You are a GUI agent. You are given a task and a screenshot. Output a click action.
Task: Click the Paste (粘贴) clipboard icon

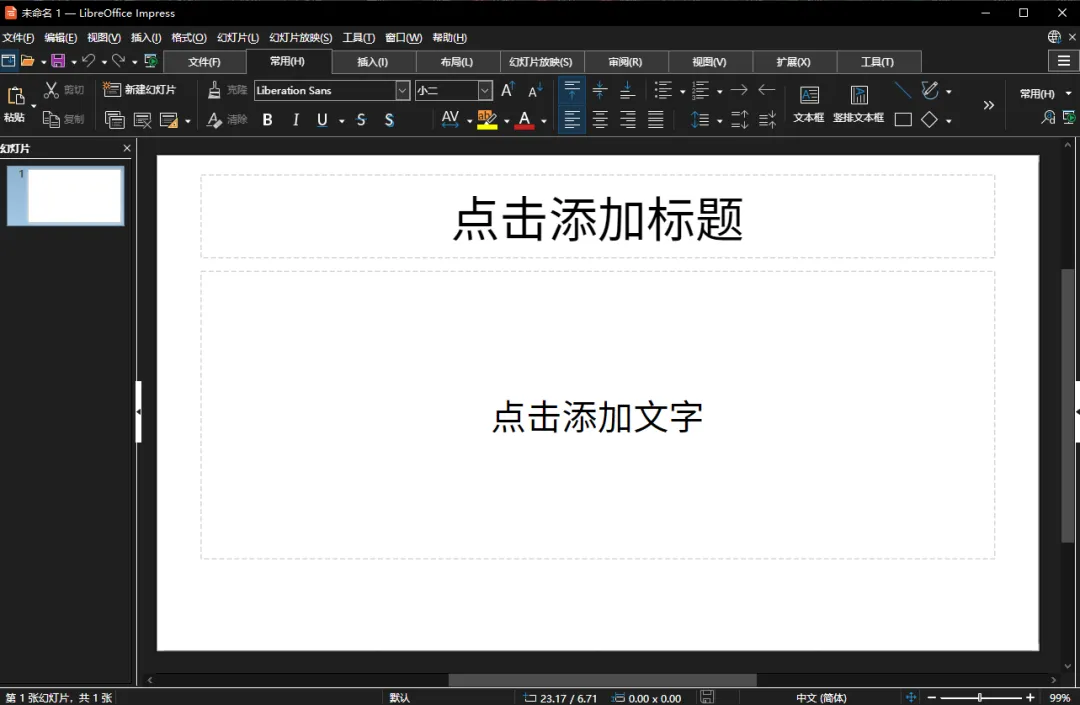click(15, 96)
